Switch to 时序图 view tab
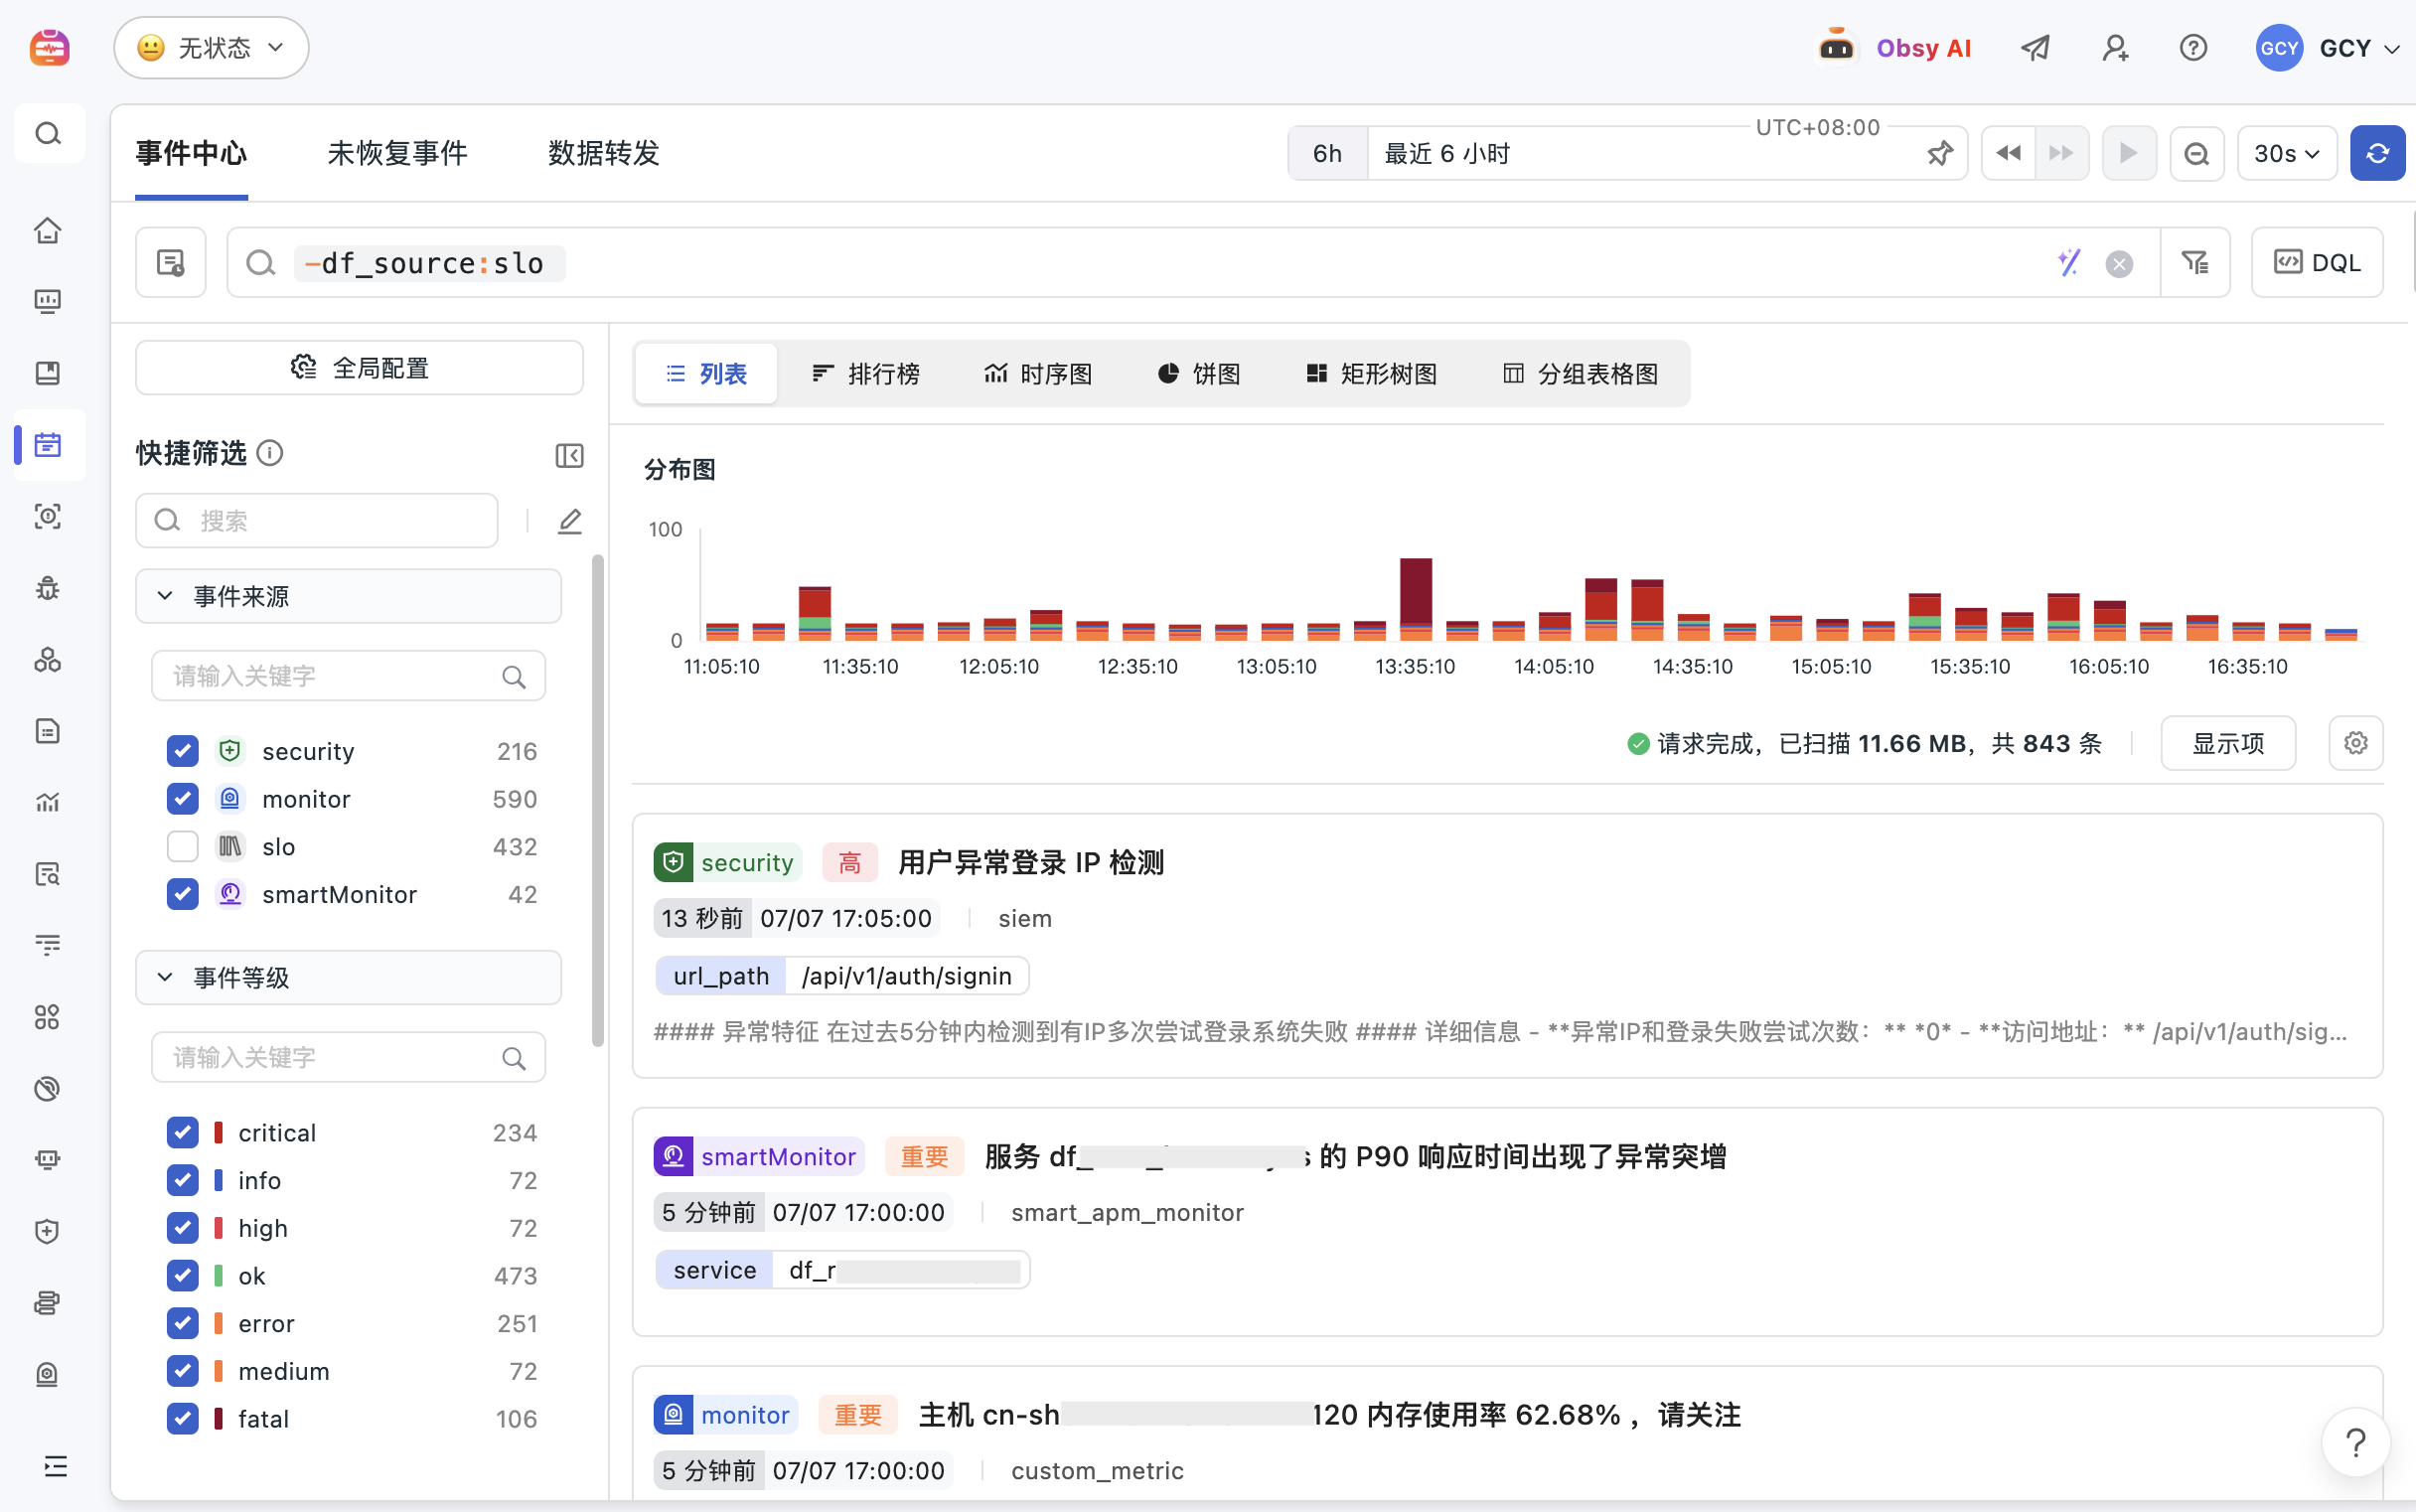The height and width of the screenshot is (1512, 2416). pyautogui.click(x=1037, y=373)
